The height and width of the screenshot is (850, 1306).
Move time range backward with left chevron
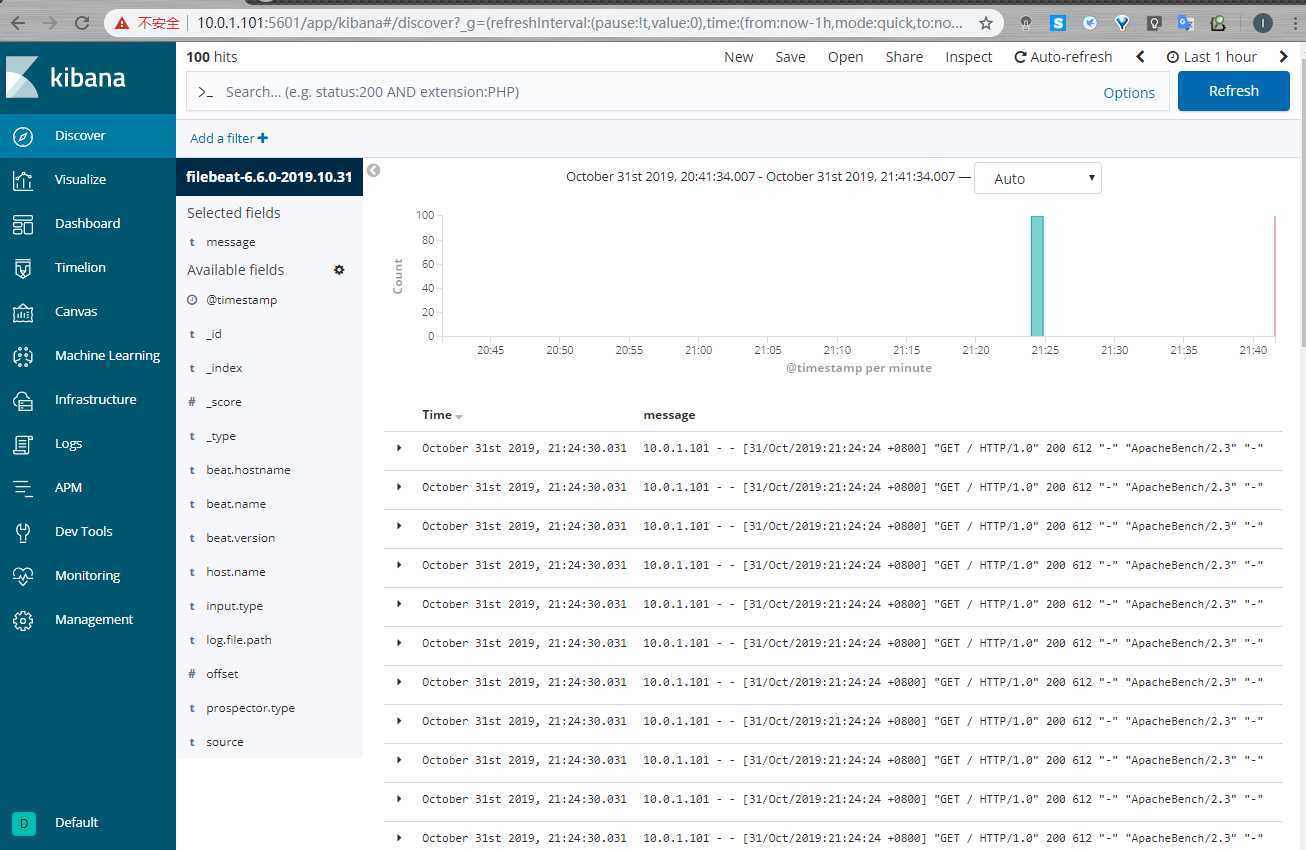[x=1140, y=57]
